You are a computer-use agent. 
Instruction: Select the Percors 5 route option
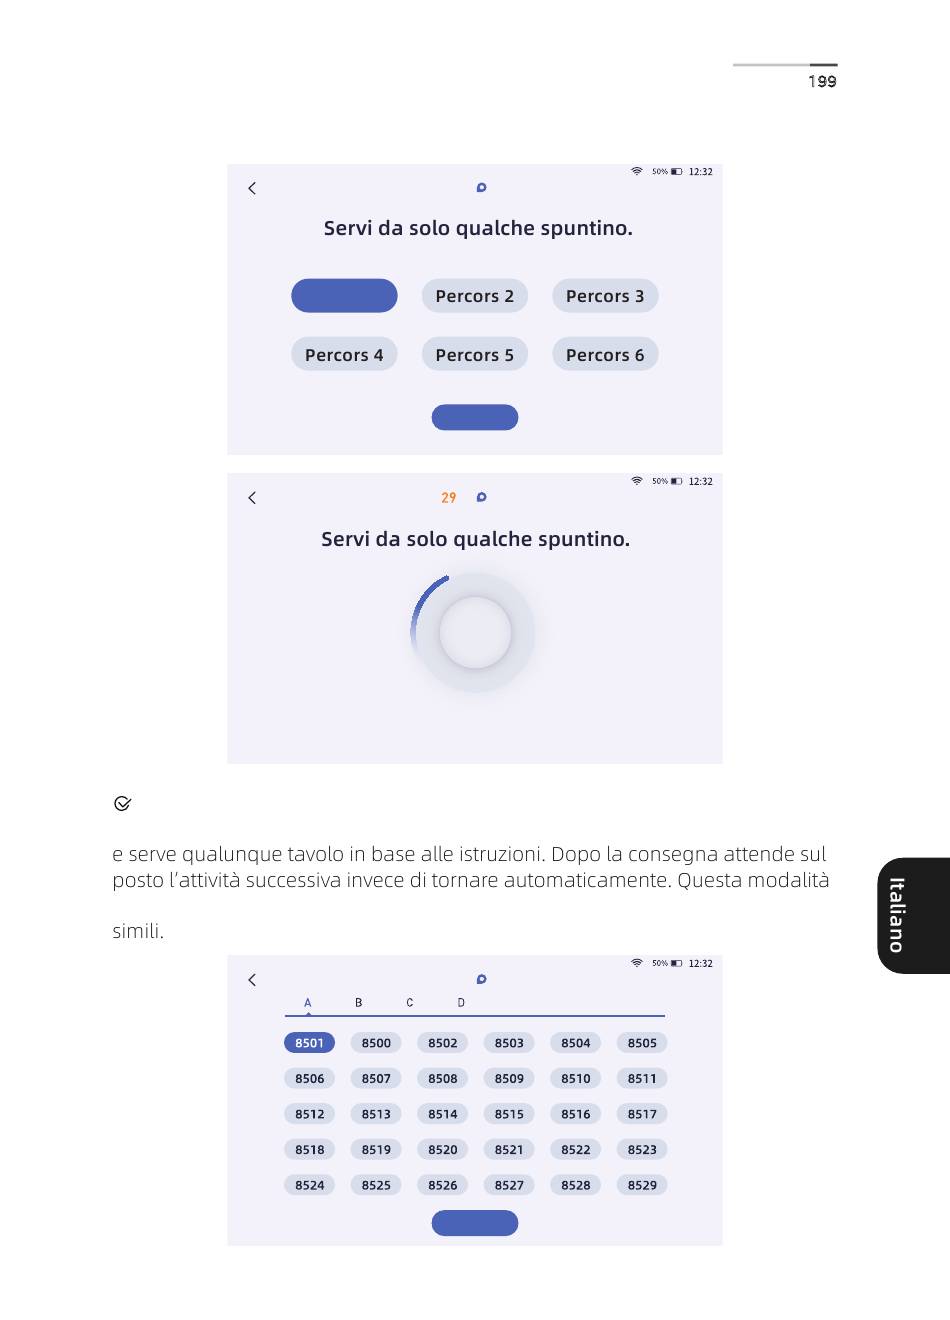click(x=474, y=355)
